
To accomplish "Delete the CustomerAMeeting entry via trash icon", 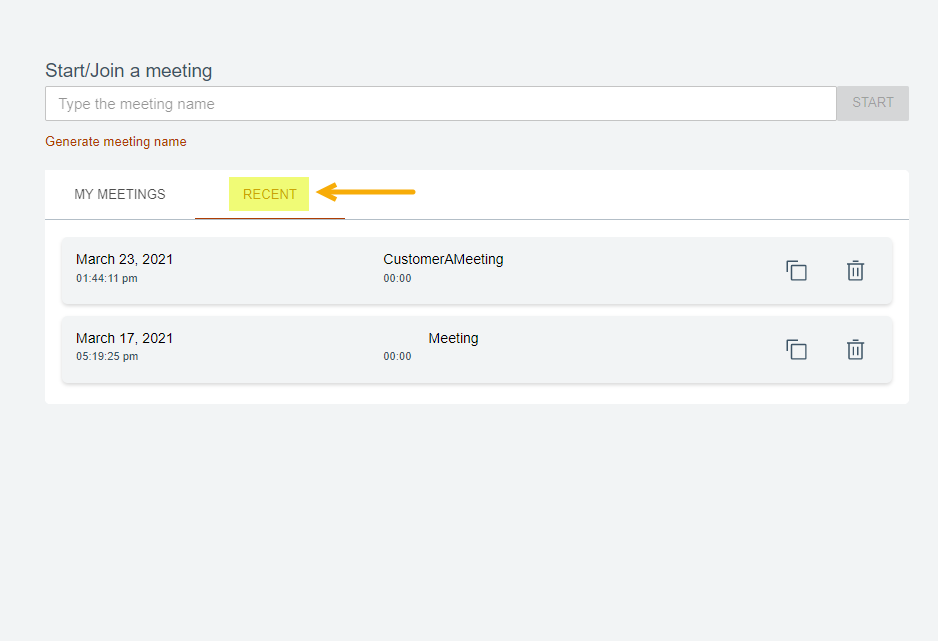I will click(x=855, y=271).
